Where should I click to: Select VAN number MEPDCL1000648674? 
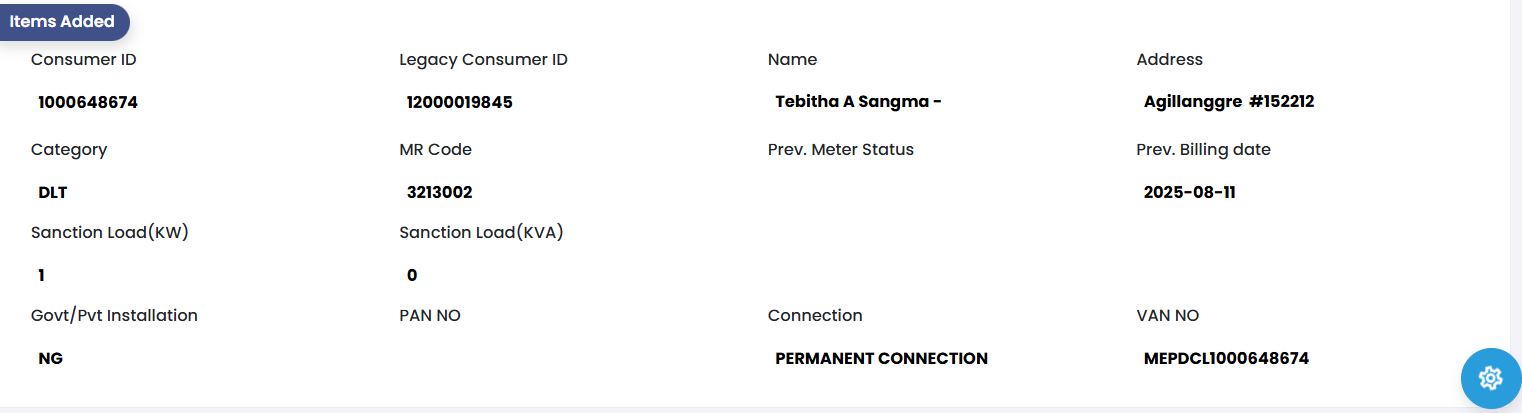[x=1226, y=358]
